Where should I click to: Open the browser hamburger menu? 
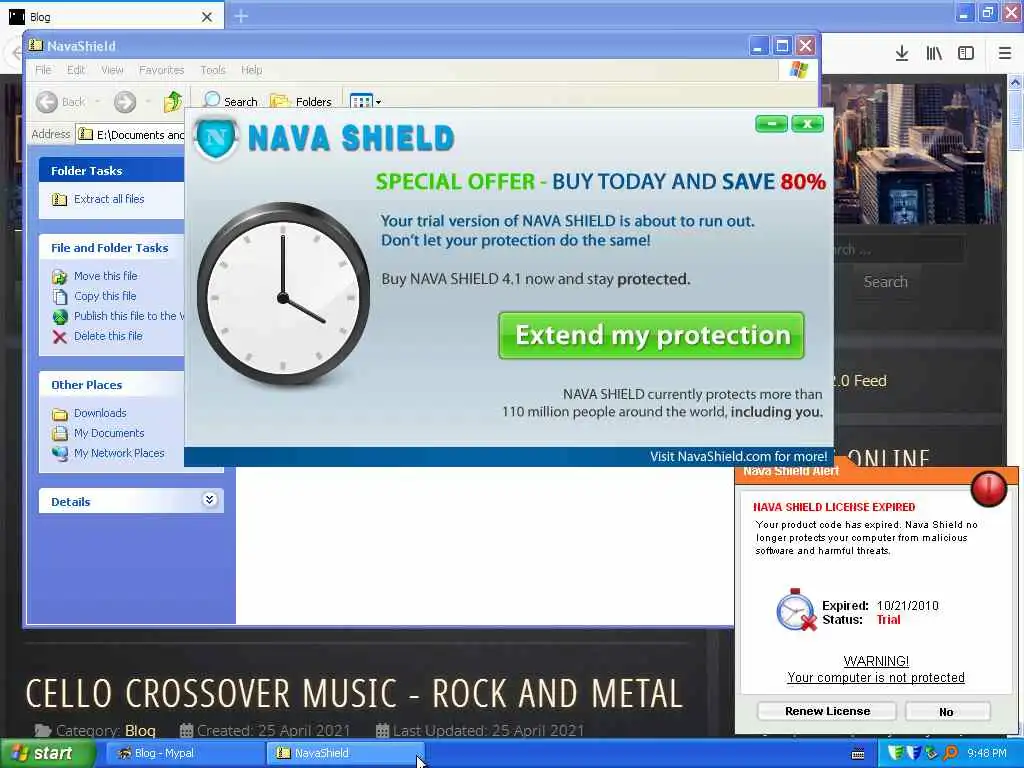click(x=1005, y=54)
